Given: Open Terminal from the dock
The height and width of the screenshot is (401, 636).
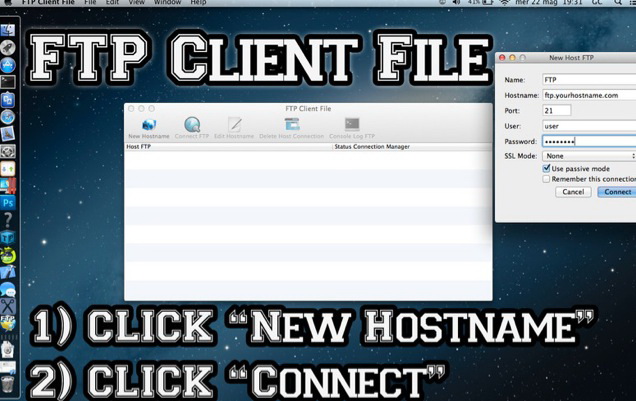Looking at the screenshot, I should click(8, 82).
